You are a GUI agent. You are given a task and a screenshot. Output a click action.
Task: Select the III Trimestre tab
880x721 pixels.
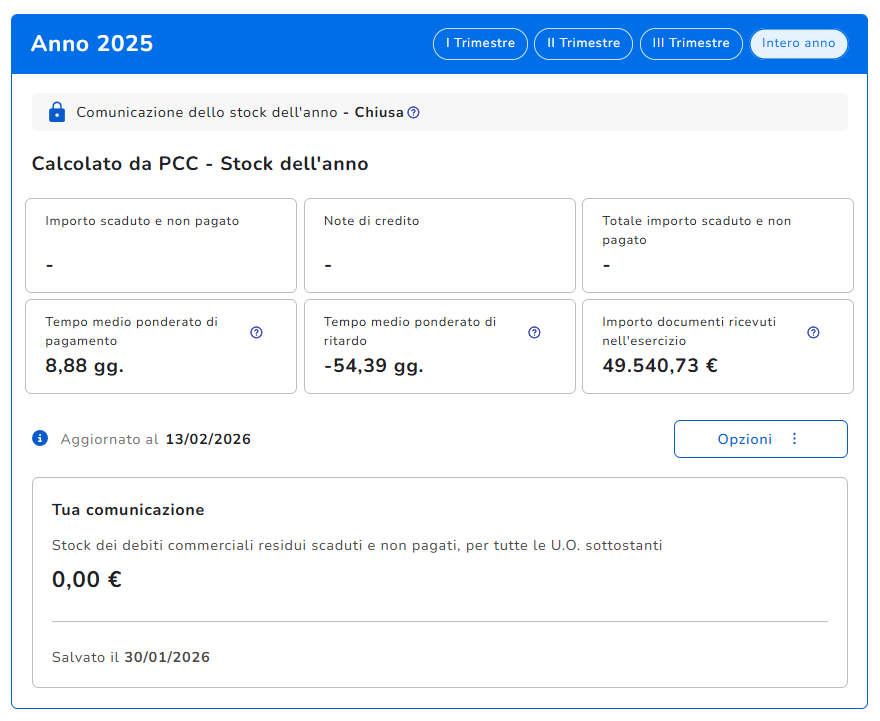pyautogui.click(x=691, y=44)
